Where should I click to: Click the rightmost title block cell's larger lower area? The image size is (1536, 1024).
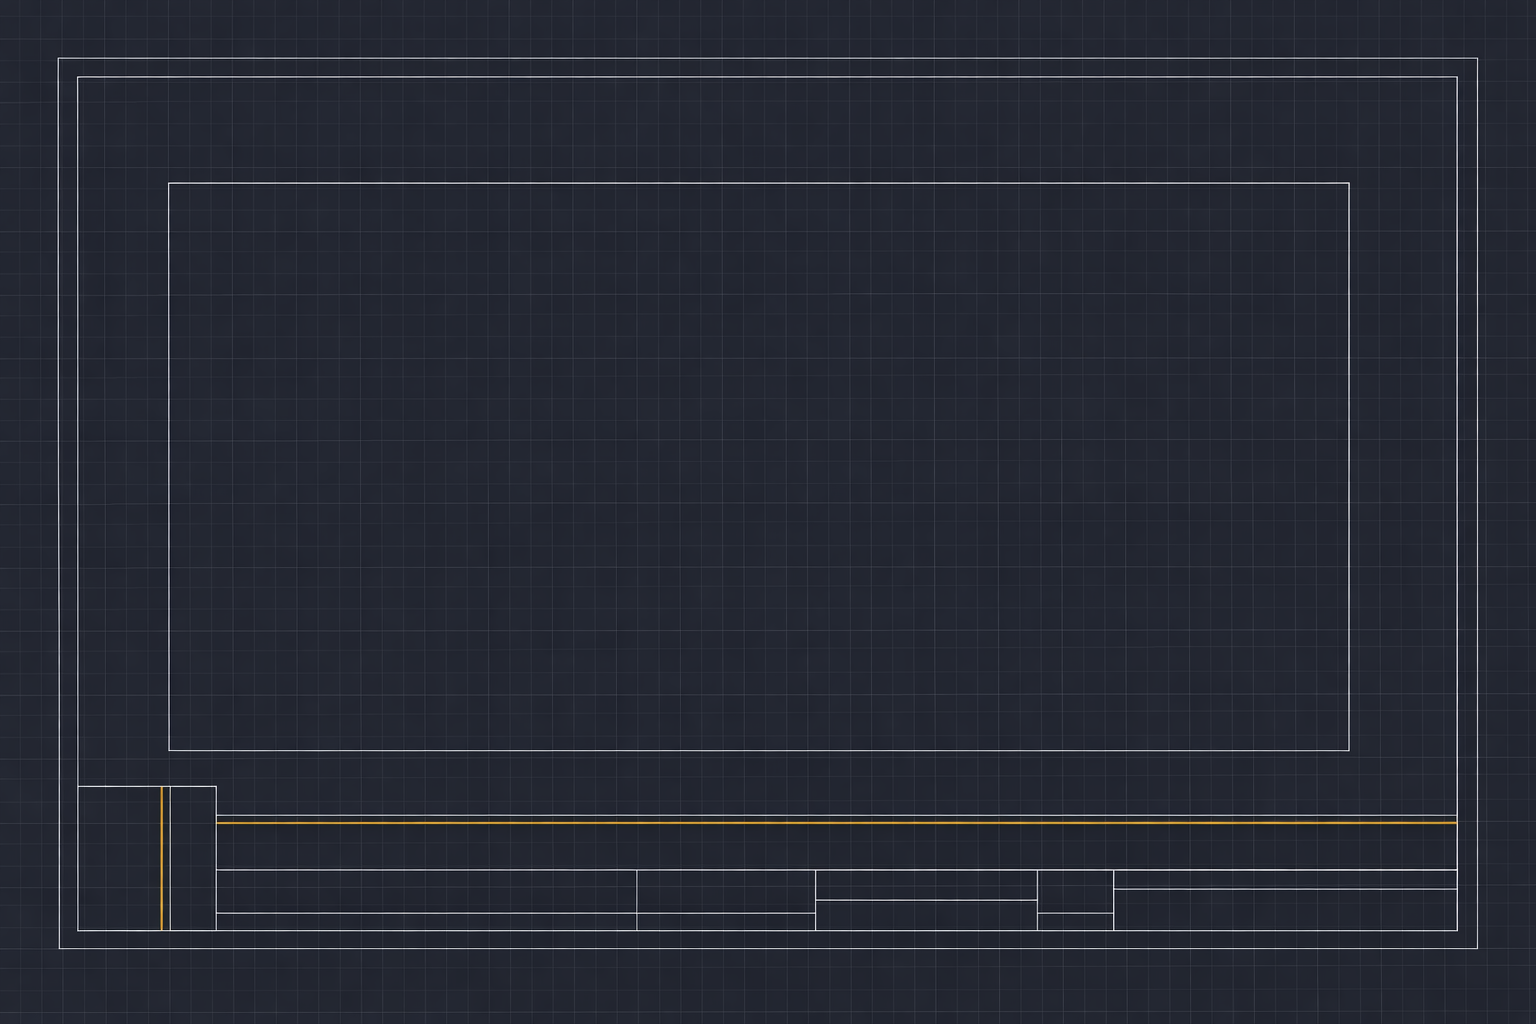pos(1285,910)
